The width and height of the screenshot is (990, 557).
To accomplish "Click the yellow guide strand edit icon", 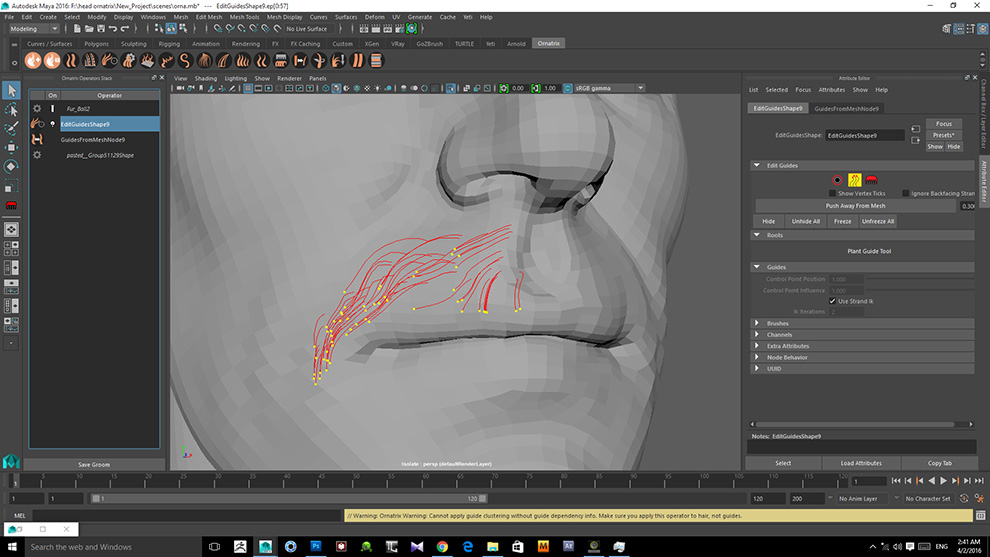I will pyautogui.click(x=855, y=180).
